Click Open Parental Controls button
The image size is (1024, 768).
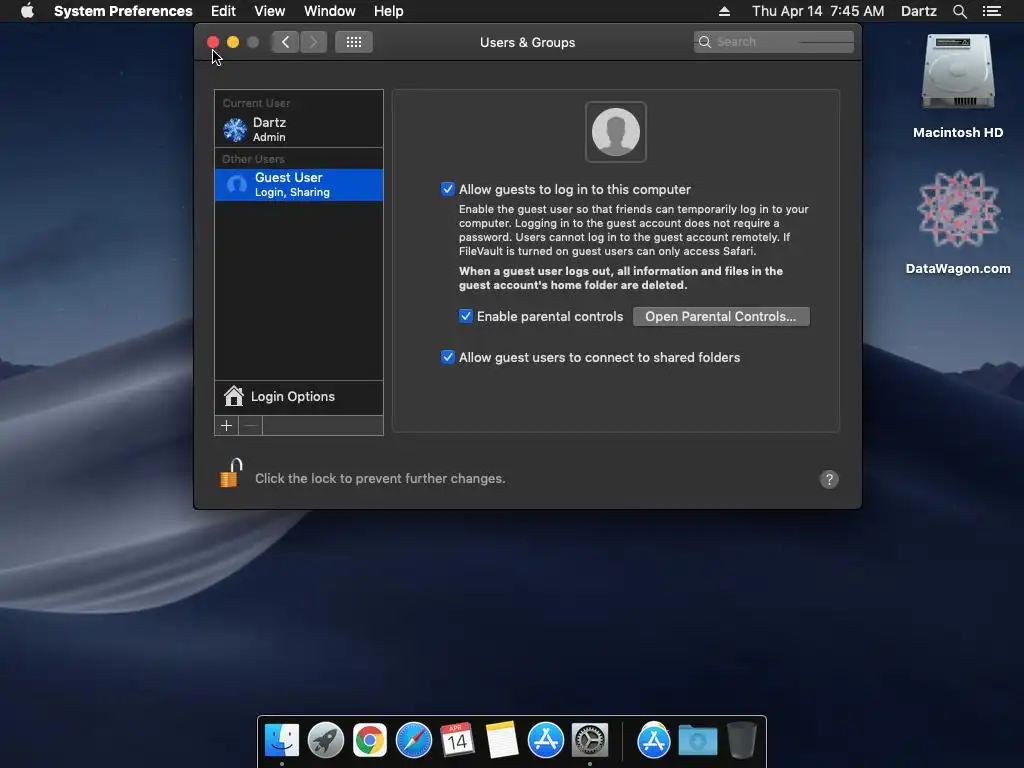(721, 316)
